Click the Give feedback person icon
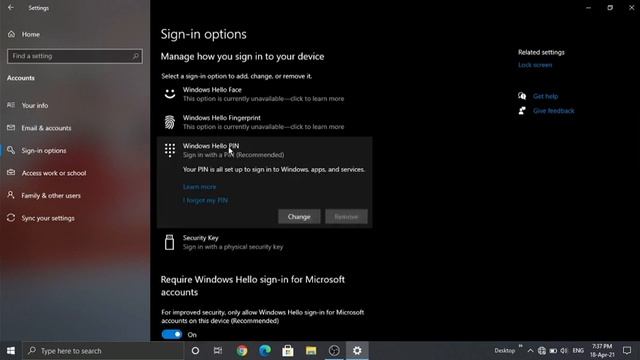640x360 pixels. coord(522,111)
